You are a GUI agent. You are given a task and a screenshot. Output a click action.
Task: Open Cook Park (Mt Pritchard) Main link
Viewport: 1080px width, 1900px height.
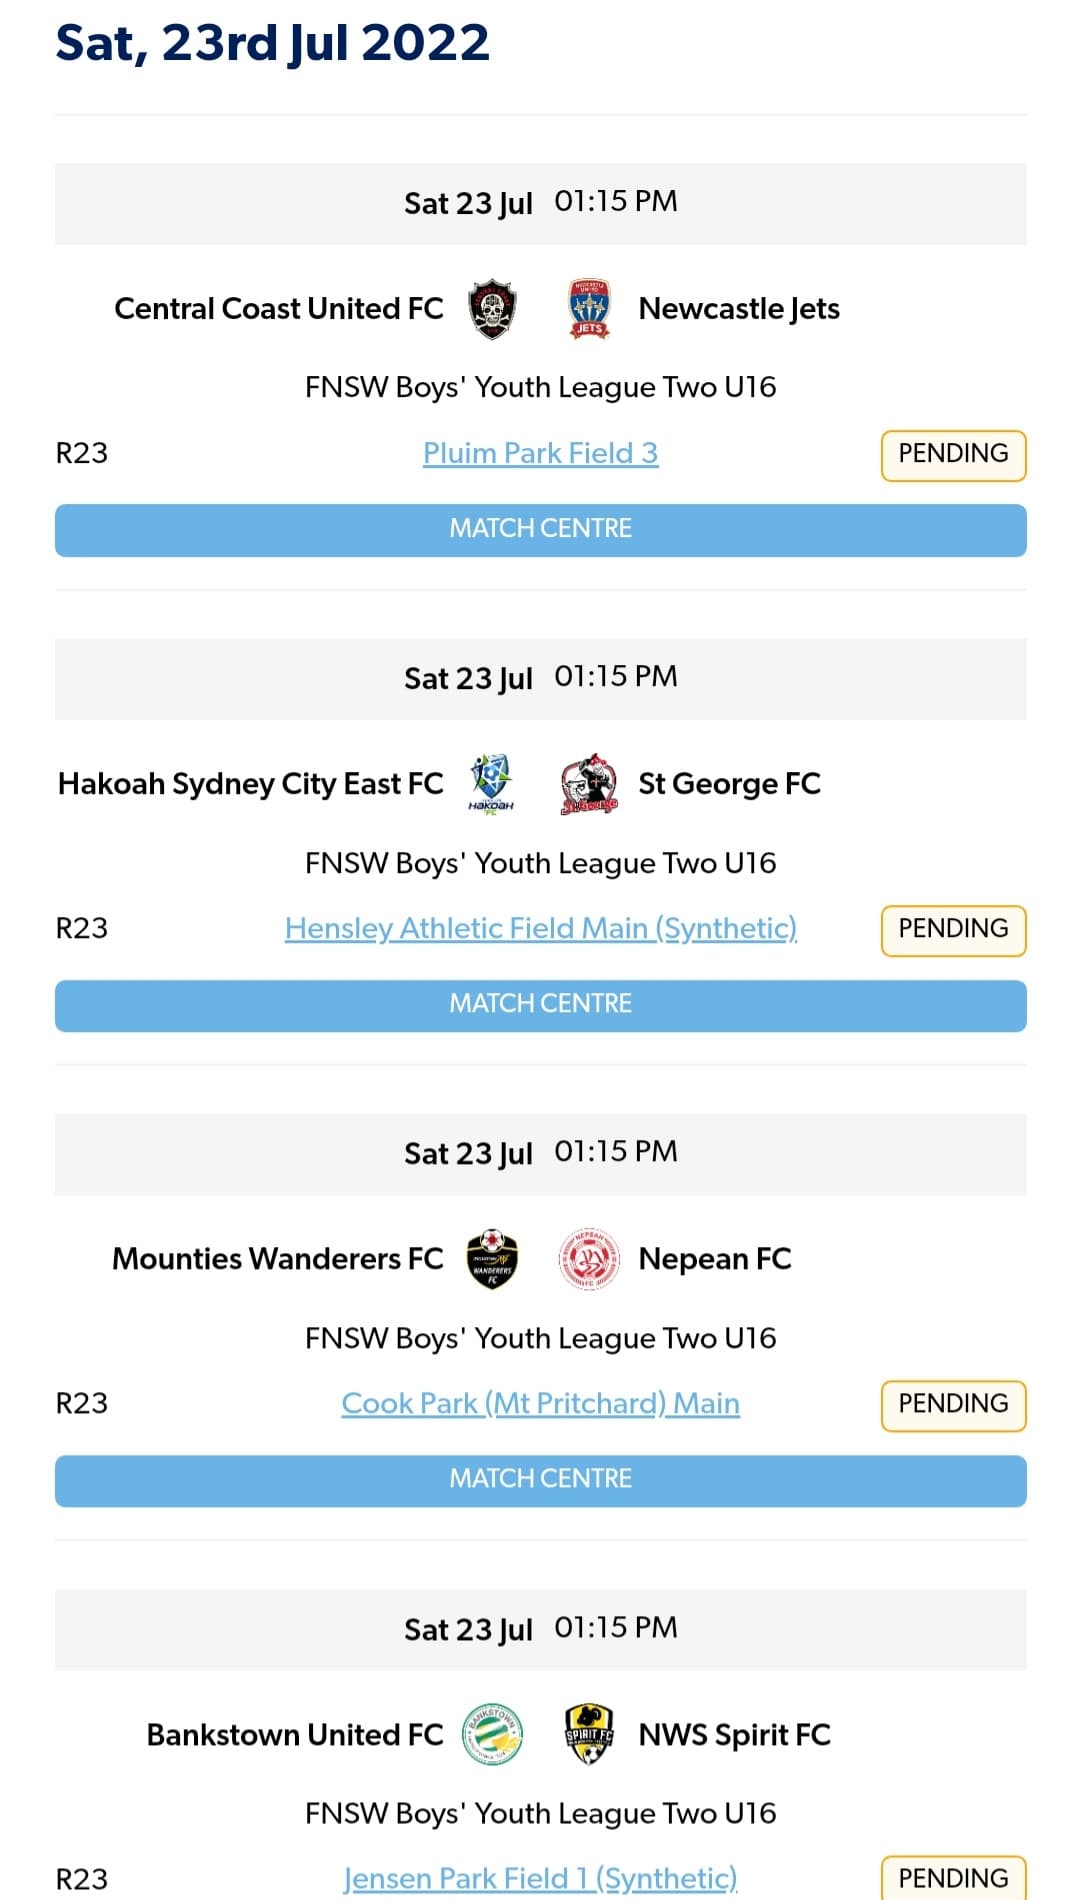(x=540, y=1403)
